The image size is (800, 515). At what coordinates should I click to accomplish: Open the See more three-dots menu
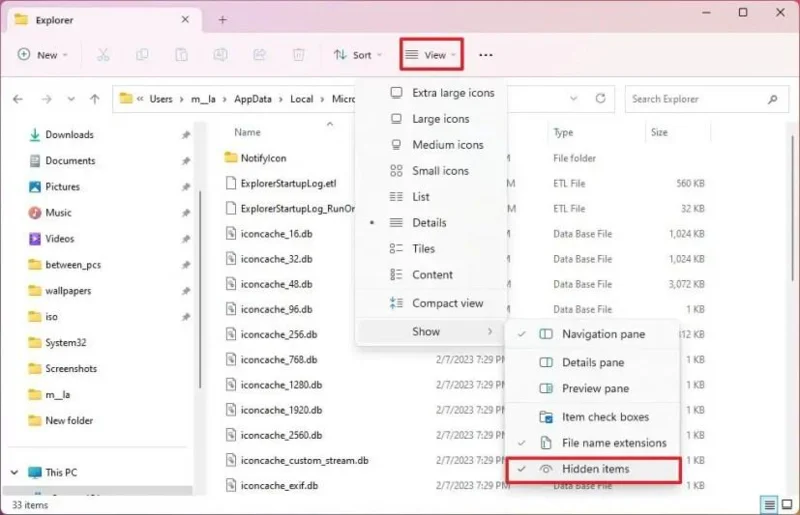(486, 55)
